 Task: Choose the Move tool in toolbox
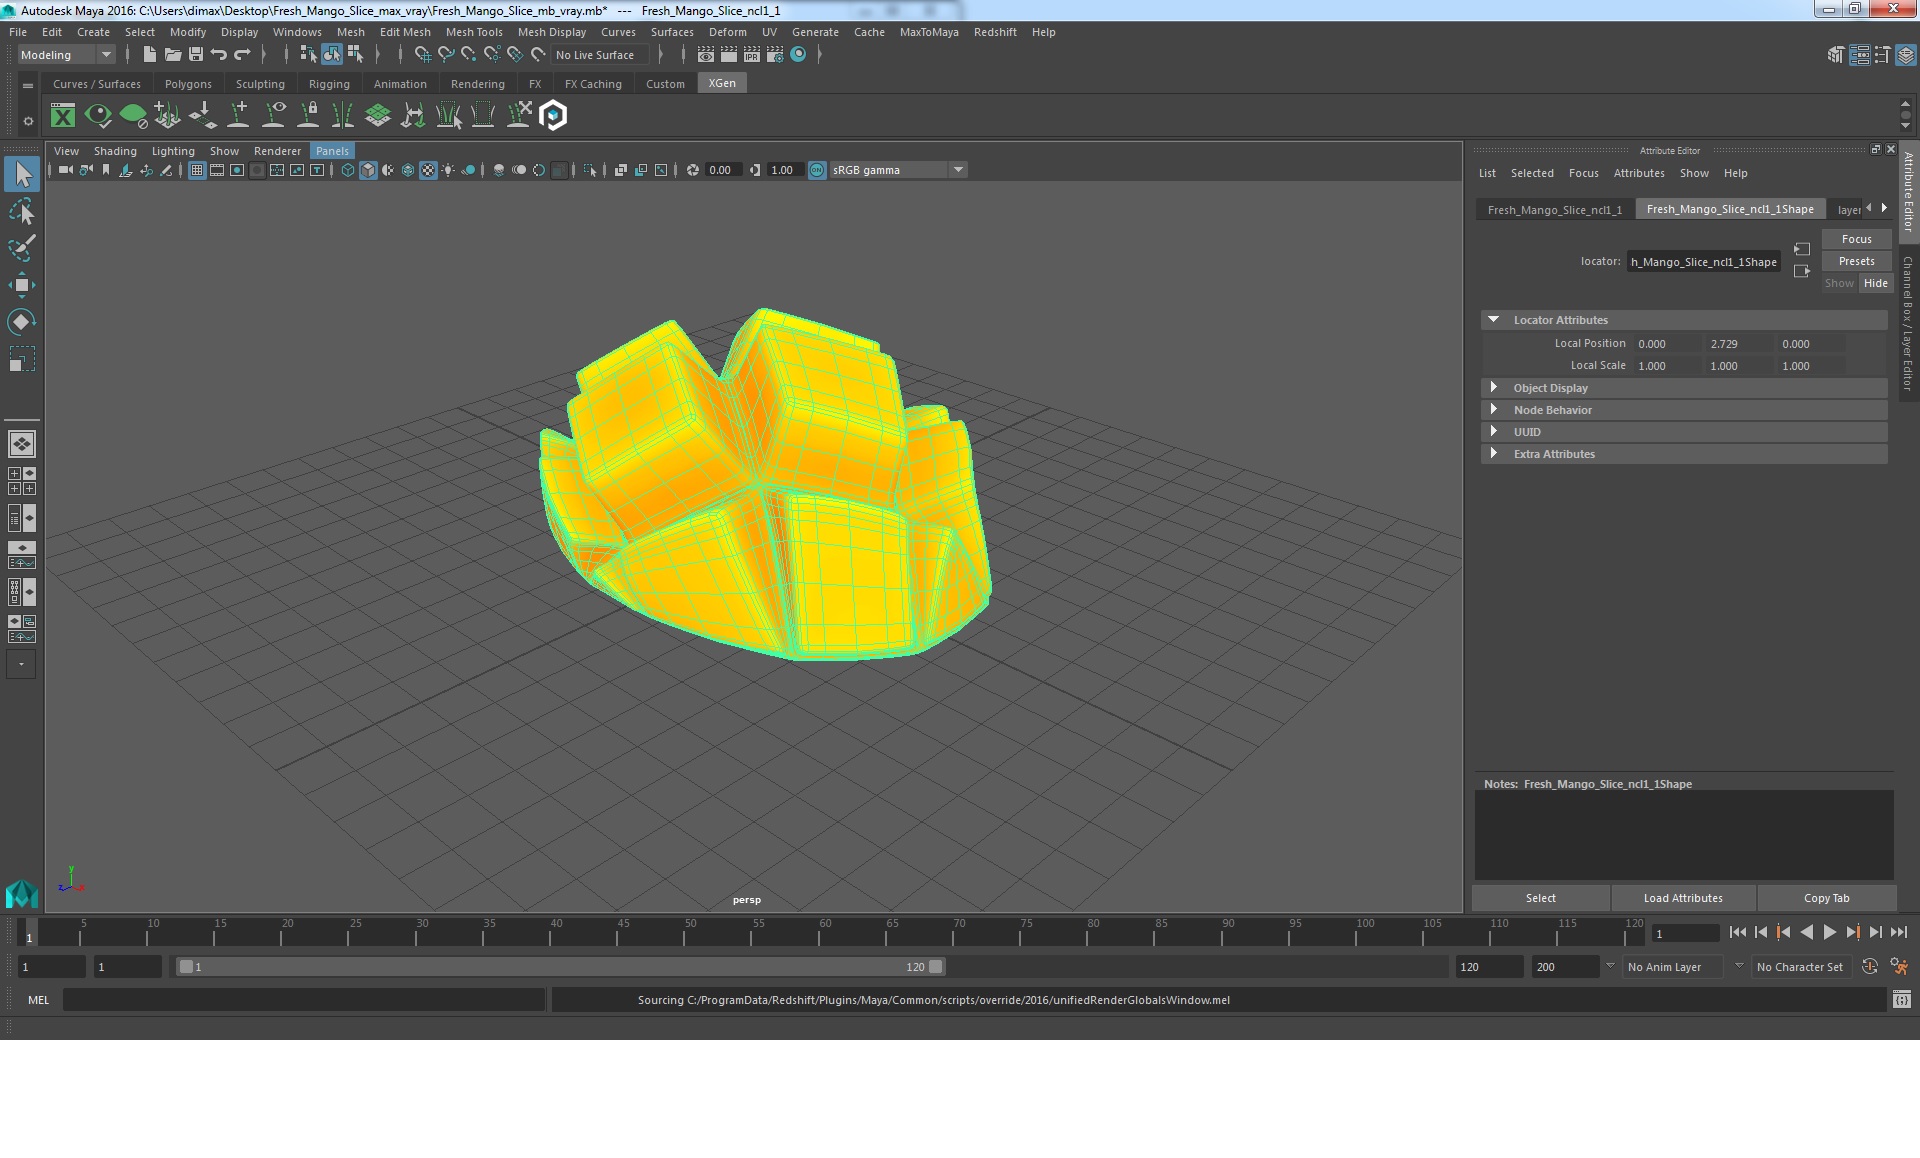point(21,285)
